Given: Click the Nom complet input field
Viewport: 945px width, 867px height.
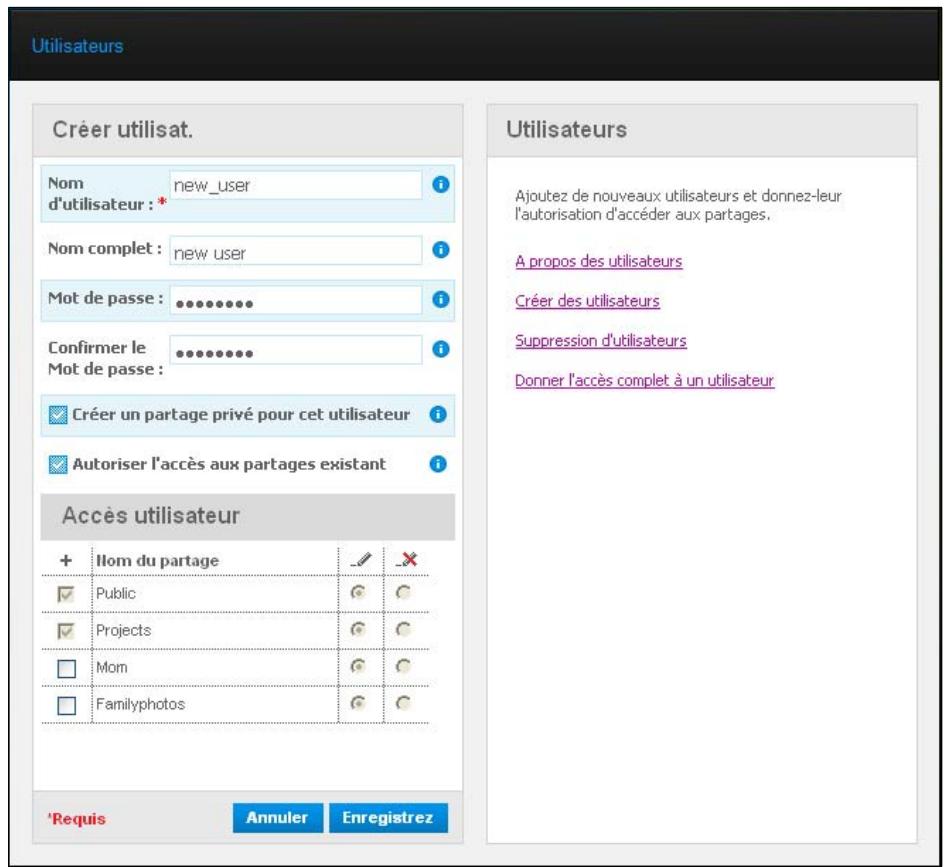Looking at the screenshot, I should (295, 251).
